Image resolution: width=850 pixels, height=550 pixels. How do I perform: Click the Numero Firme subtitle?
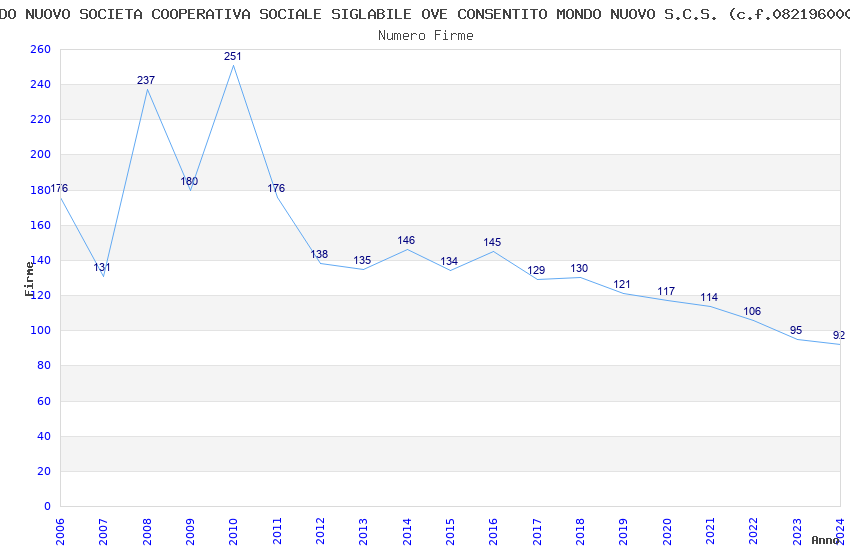(x=426, y=36)
